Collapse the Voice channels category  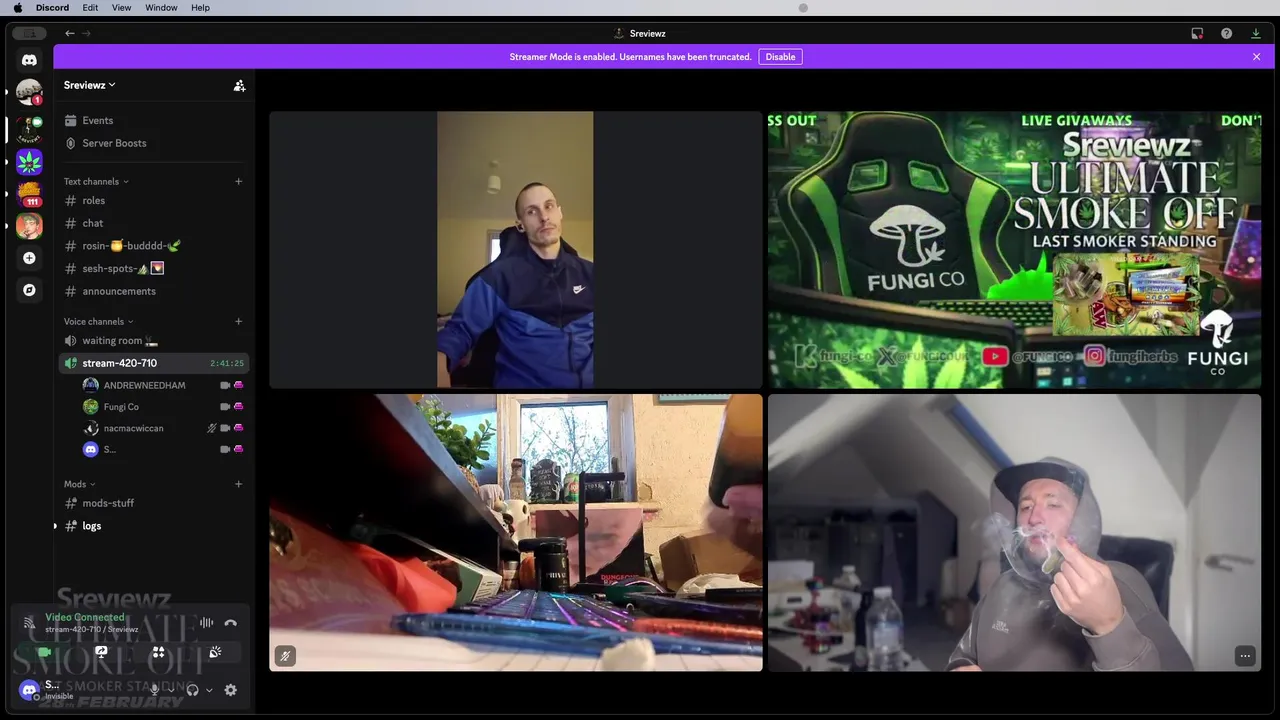[x=98, y=321]
